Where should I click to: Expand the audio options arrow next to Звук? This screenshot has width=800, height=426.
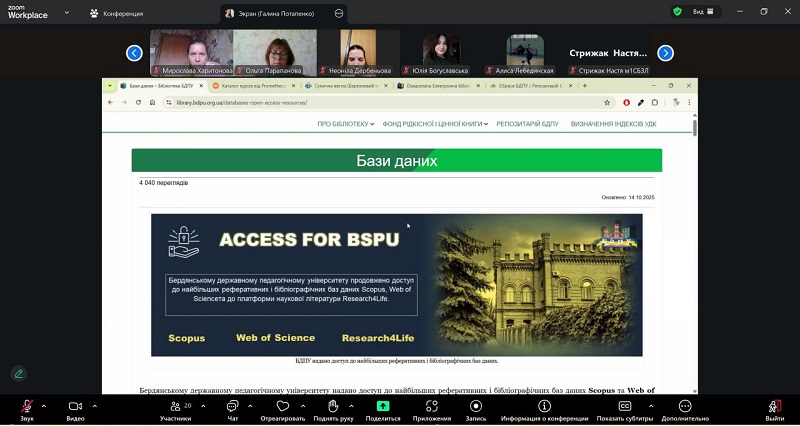(x=46, y=405)
